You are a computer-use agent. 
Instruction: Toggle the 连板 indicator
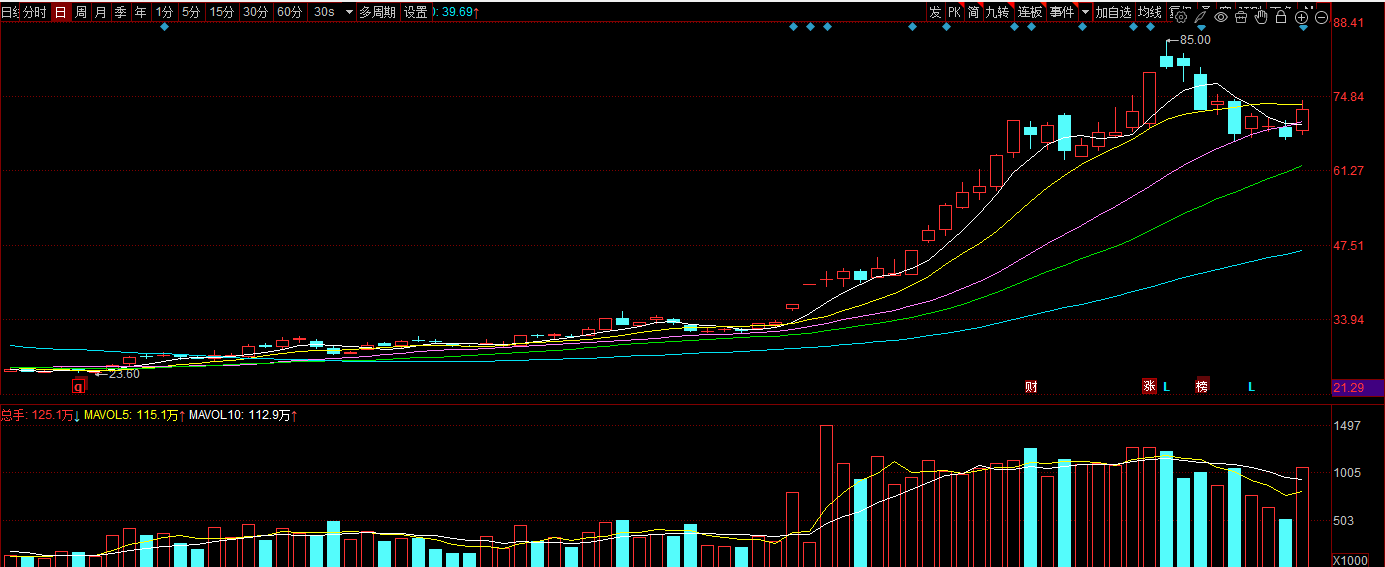click(1030, 12)
